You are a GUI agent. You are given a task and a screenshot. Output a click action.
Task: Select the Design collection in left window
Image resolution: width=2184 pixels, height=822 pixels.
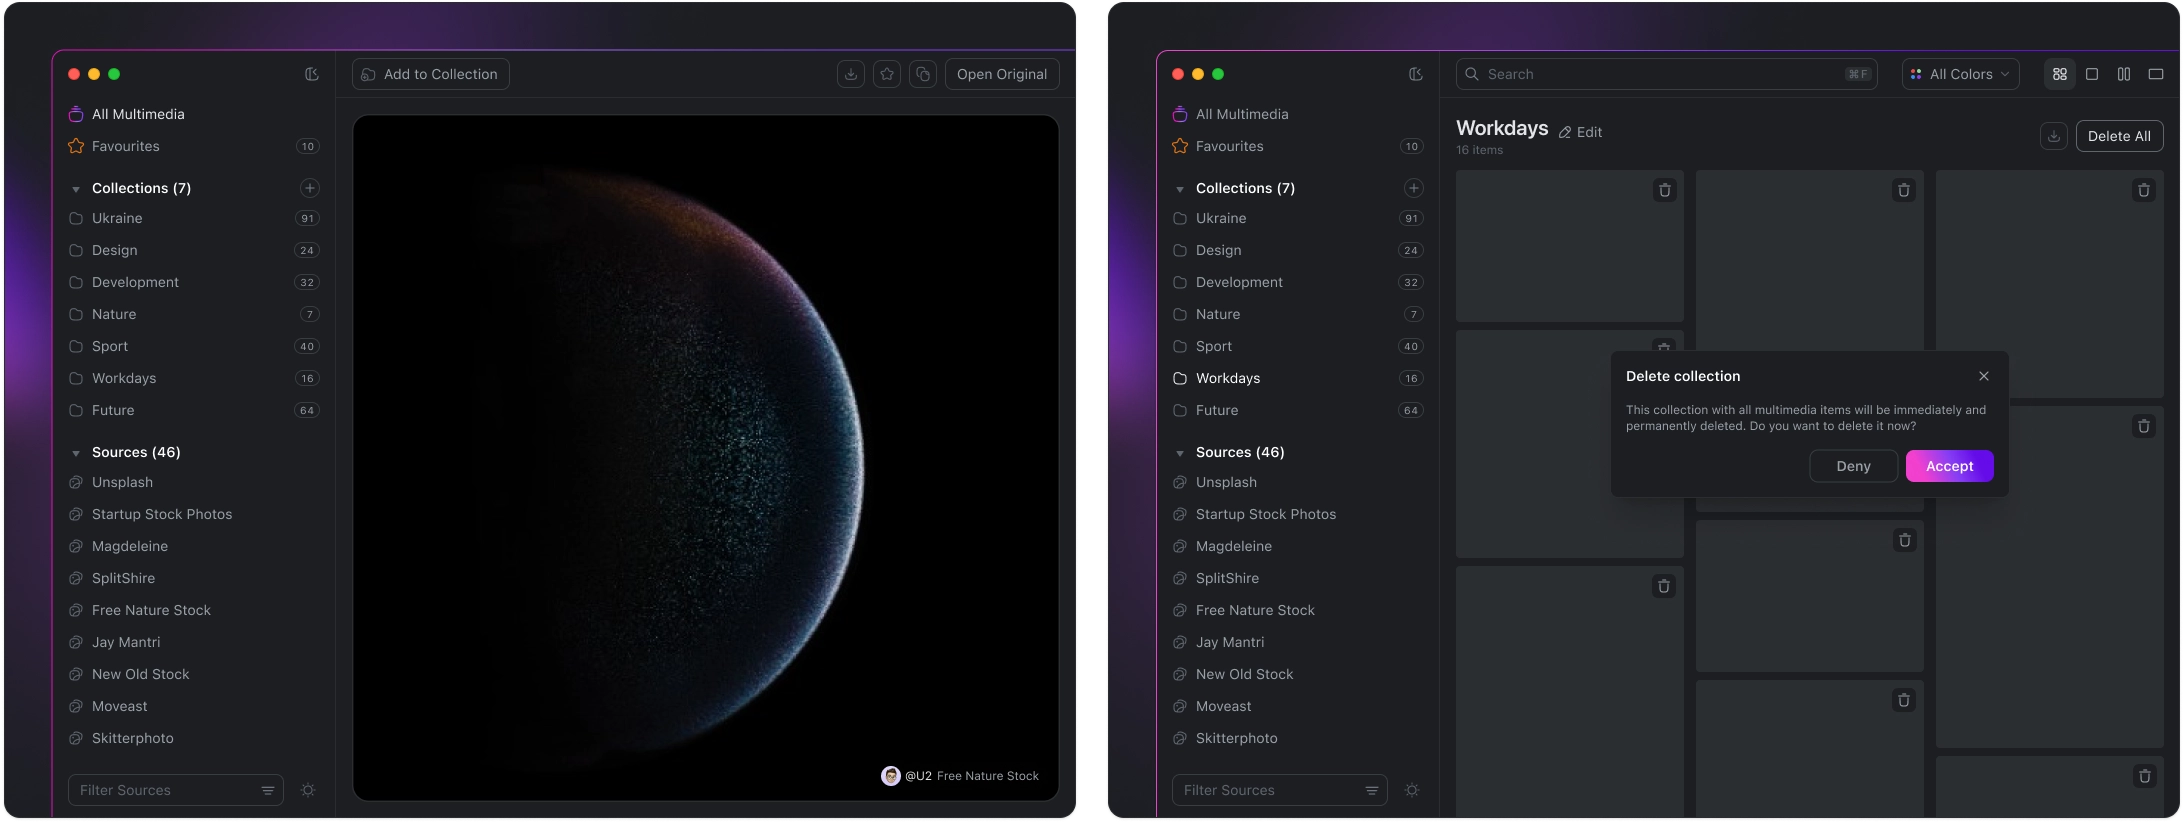[193, 250]
